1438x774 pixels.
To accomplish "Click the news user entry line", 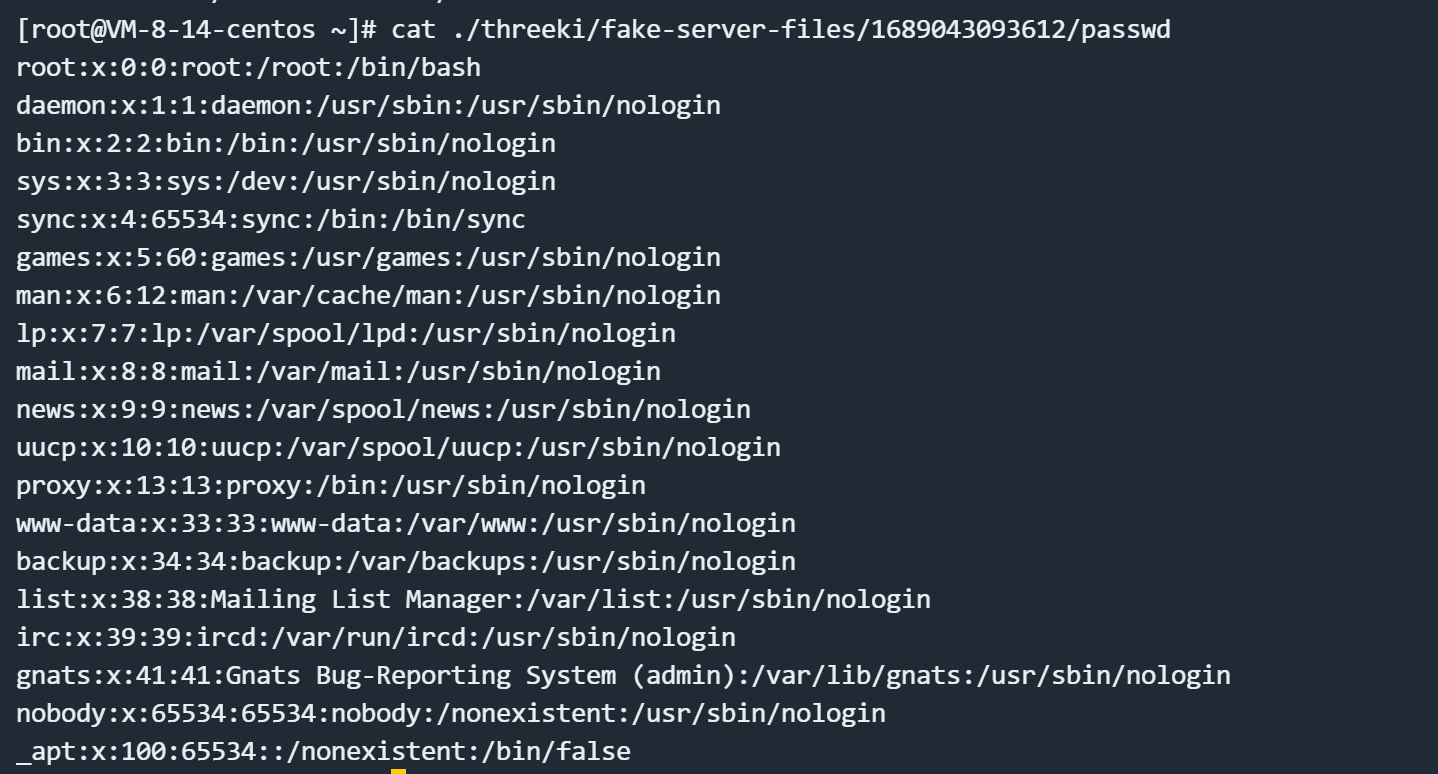I will 383,409.
